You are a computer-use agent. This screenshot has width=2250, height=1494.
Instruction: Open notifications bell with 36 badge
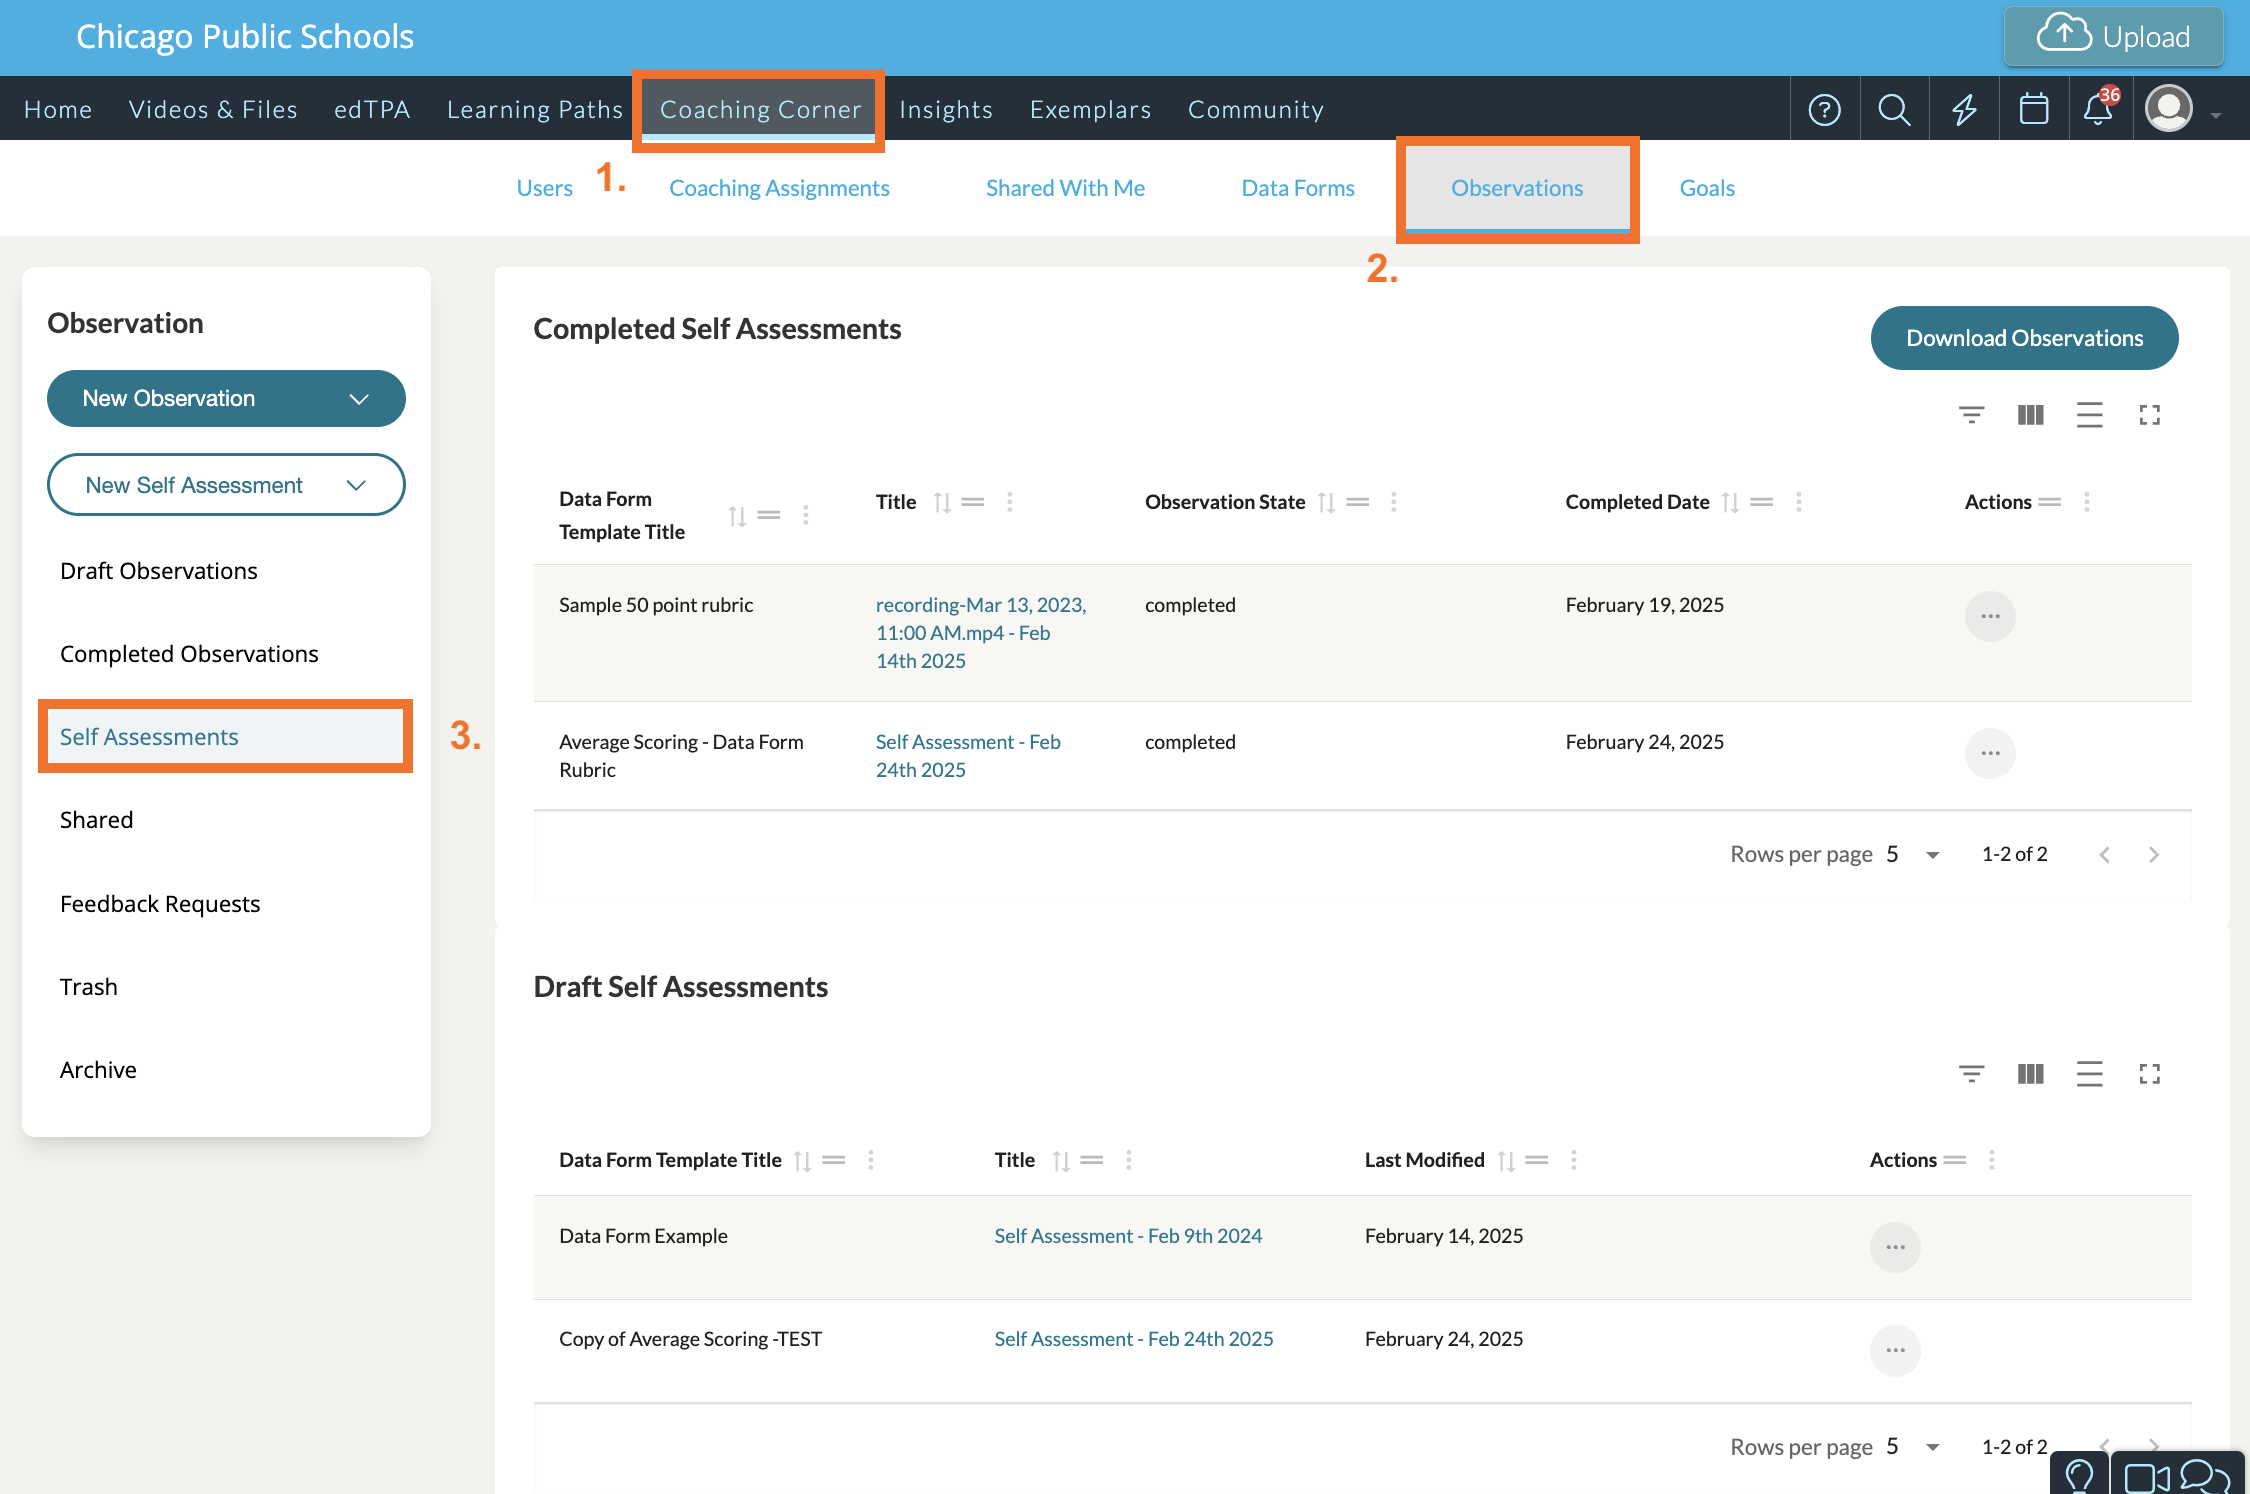point(2098,109)
